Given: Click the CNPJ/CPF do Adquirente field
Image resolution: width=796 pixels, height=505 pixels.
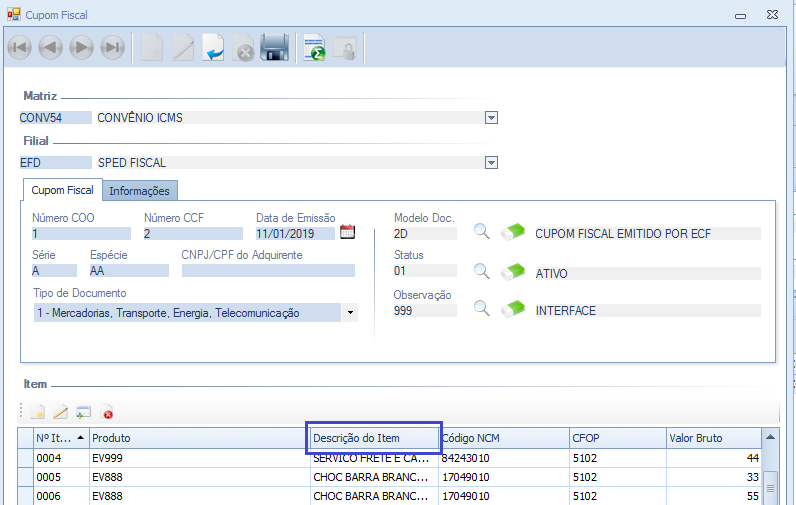Looking at the screenshot, I should 267,271.
